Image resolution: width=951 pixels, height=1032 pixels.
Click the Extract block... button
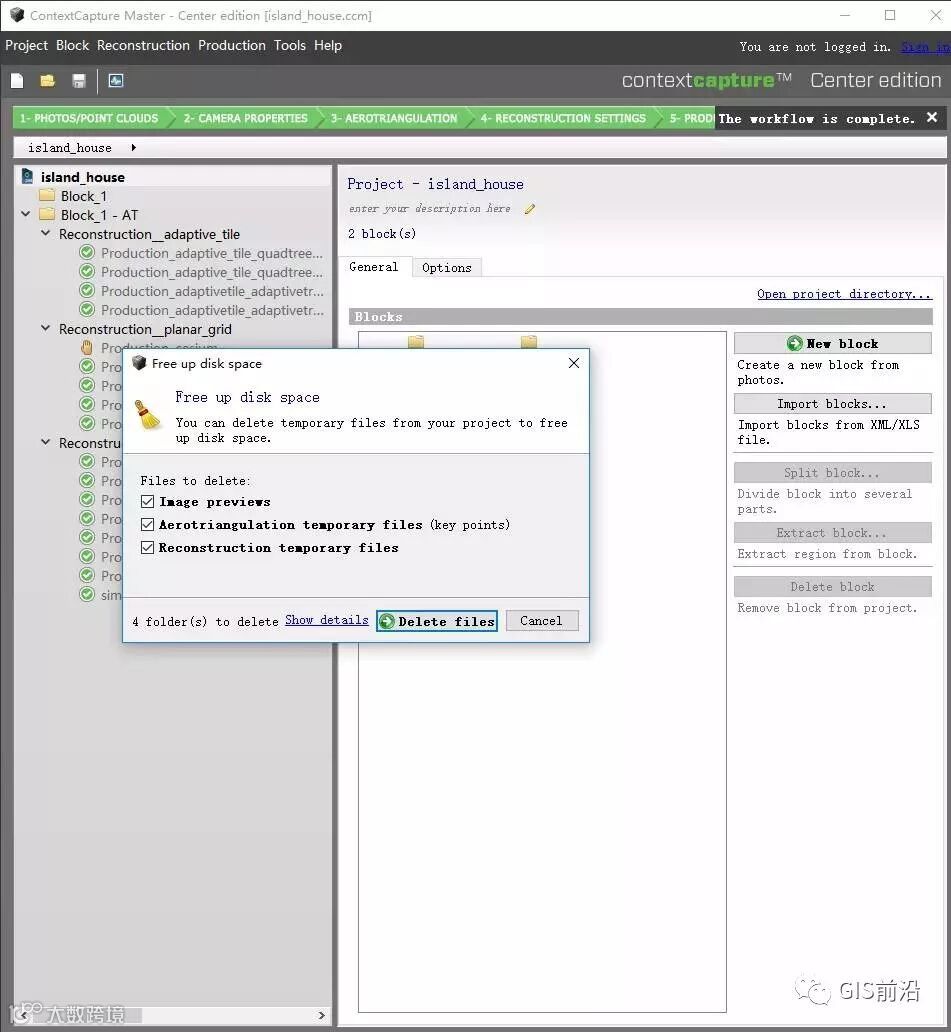click(x=833, y=532)
